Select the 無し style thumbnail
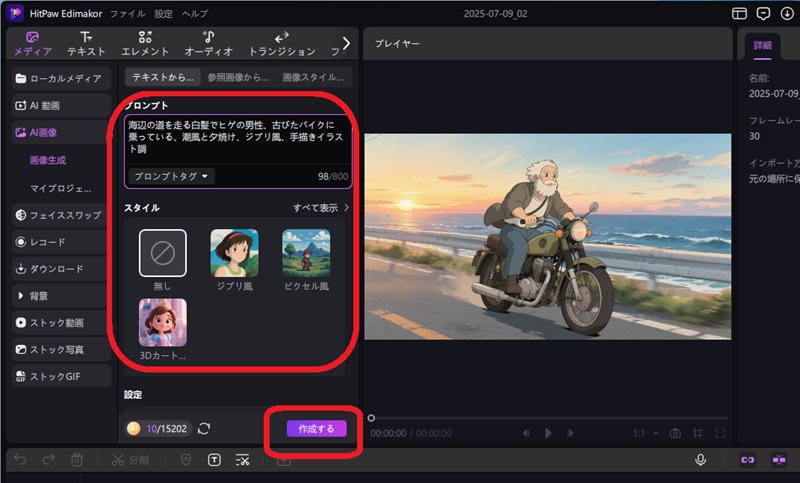The height and width of the screenshot is (483, 800). pyautogui.click(x=163, y=253)
